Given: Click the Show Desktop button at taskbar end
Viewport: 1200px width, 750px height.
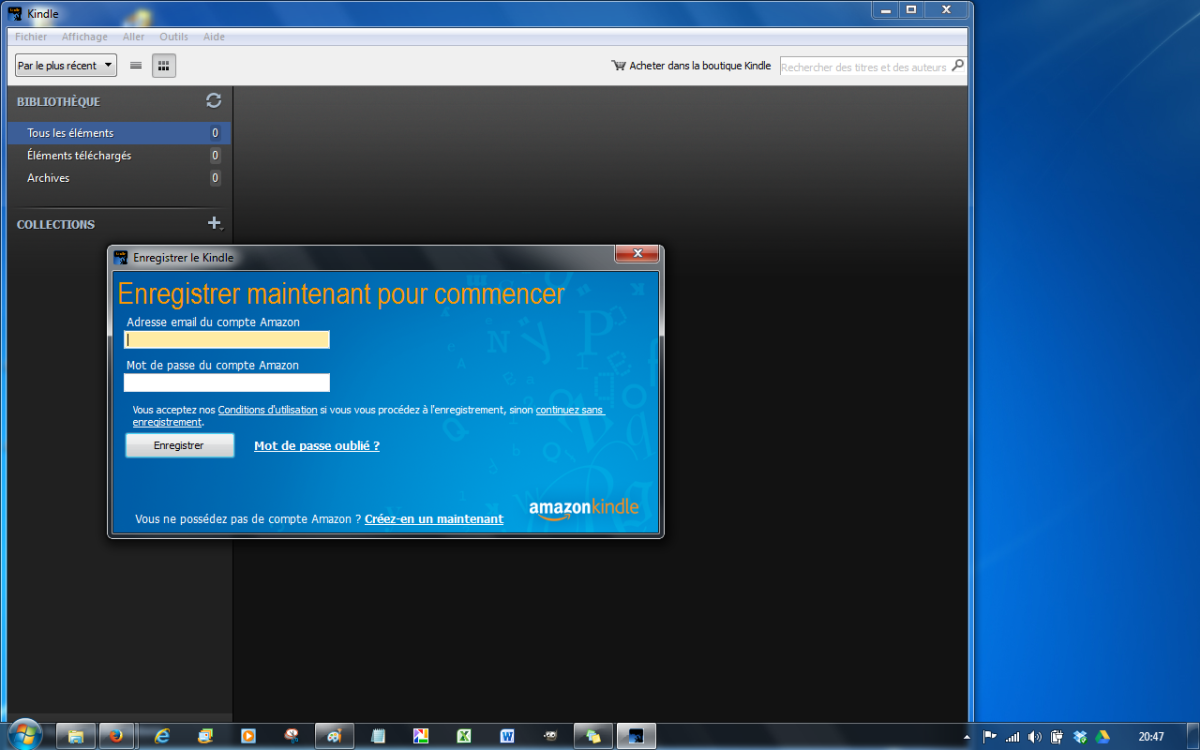Looking at the screenshot, I should click(1192, 736).
